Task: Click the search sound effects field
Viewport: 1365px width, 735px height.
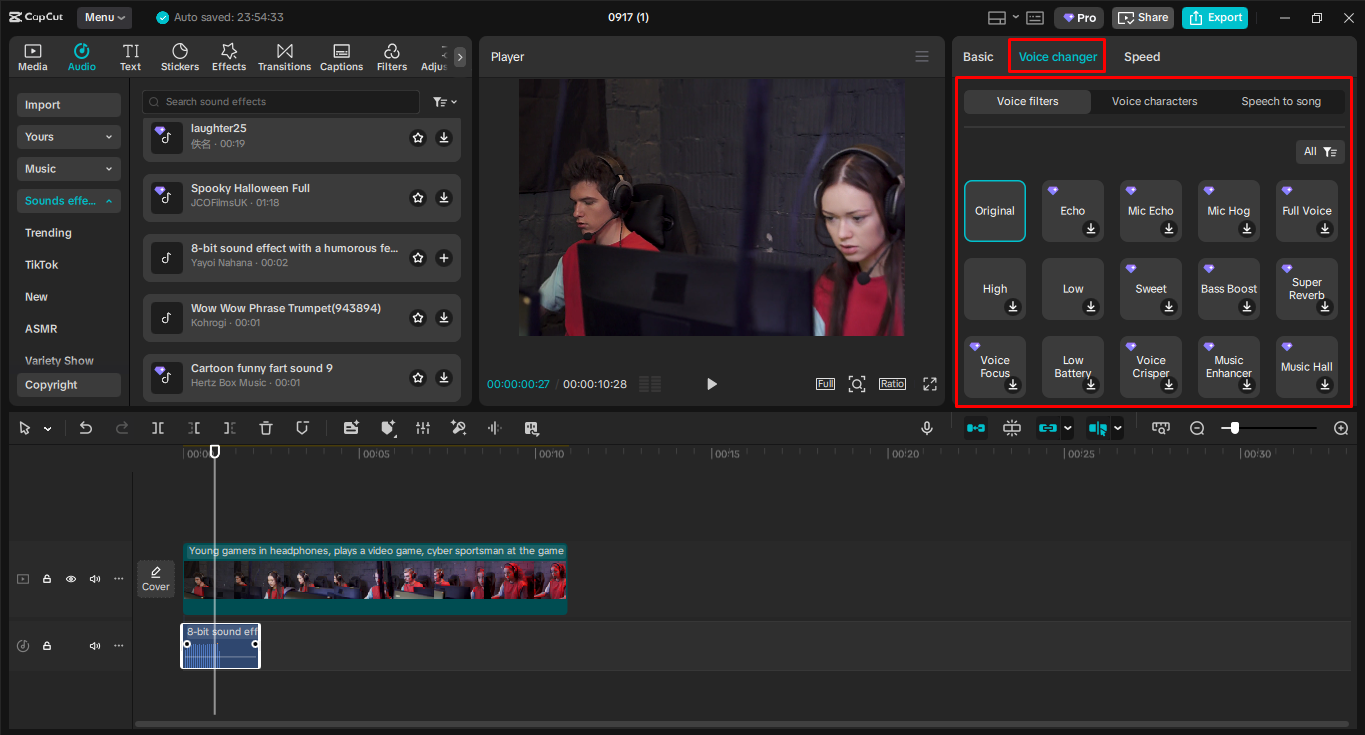Action: point(280,101)
